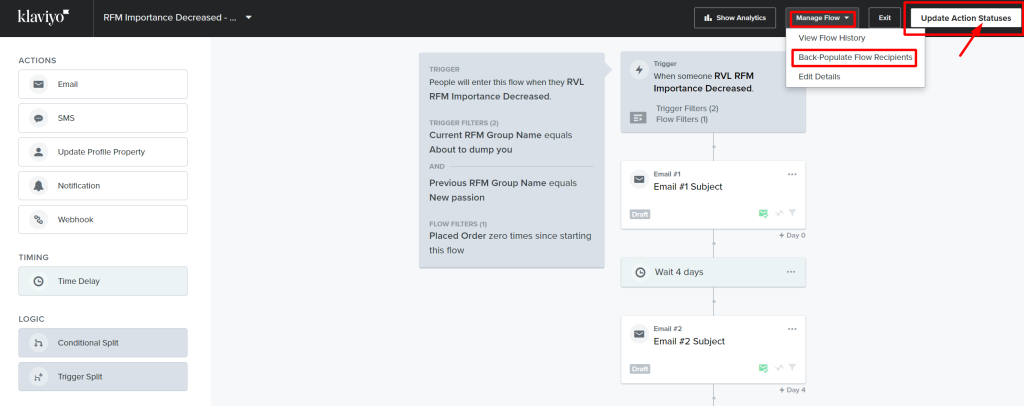
Task: Collapse the Manage Flow dropdown
Action: [x=823, y=18]
